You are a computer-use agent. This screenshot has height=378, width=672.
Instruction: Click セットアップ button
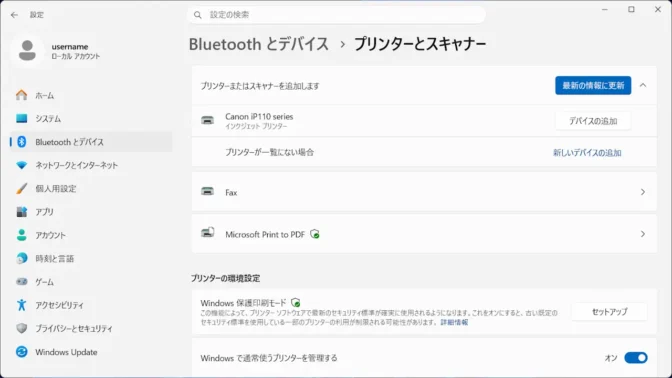click(x=609, y=312)
